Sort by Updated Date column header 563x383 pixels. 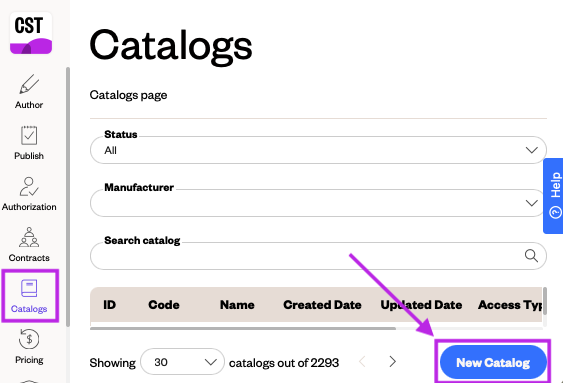tap(421, 305)
